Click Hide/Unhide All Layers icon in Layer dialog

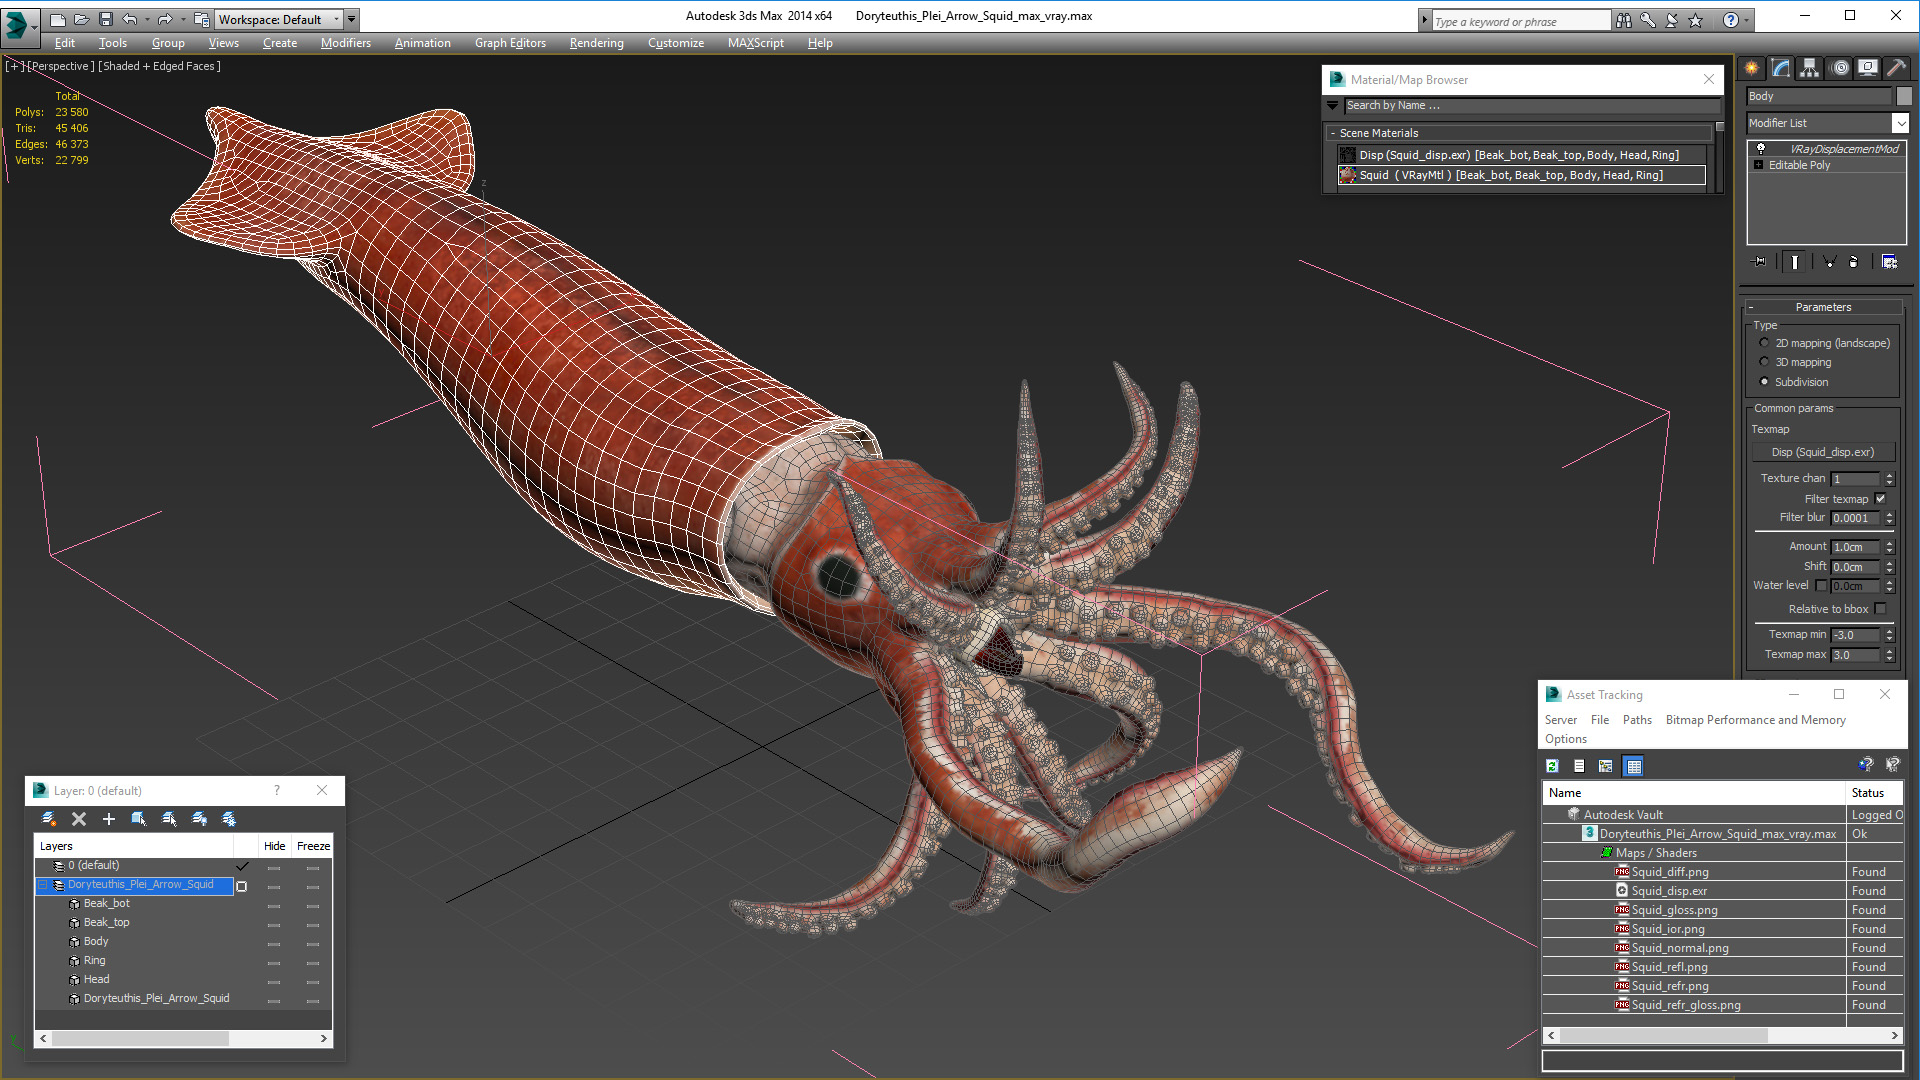coord(199,819)
